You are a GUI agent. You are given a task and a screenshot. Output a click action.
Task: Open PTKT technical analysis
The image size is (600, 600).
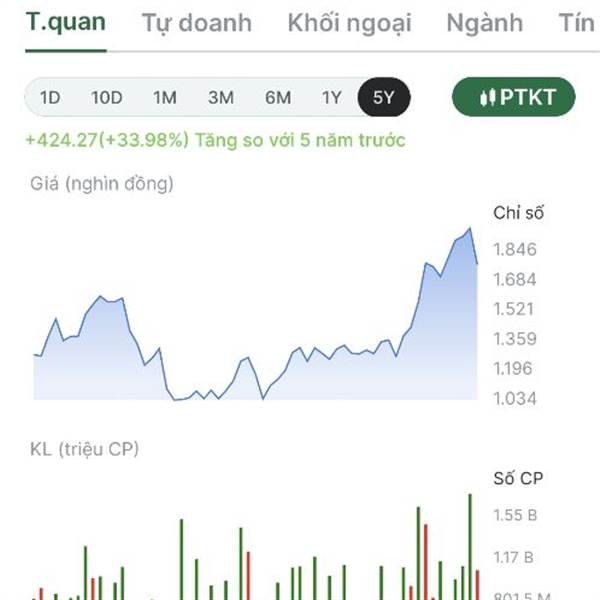[x=514, y=97]
